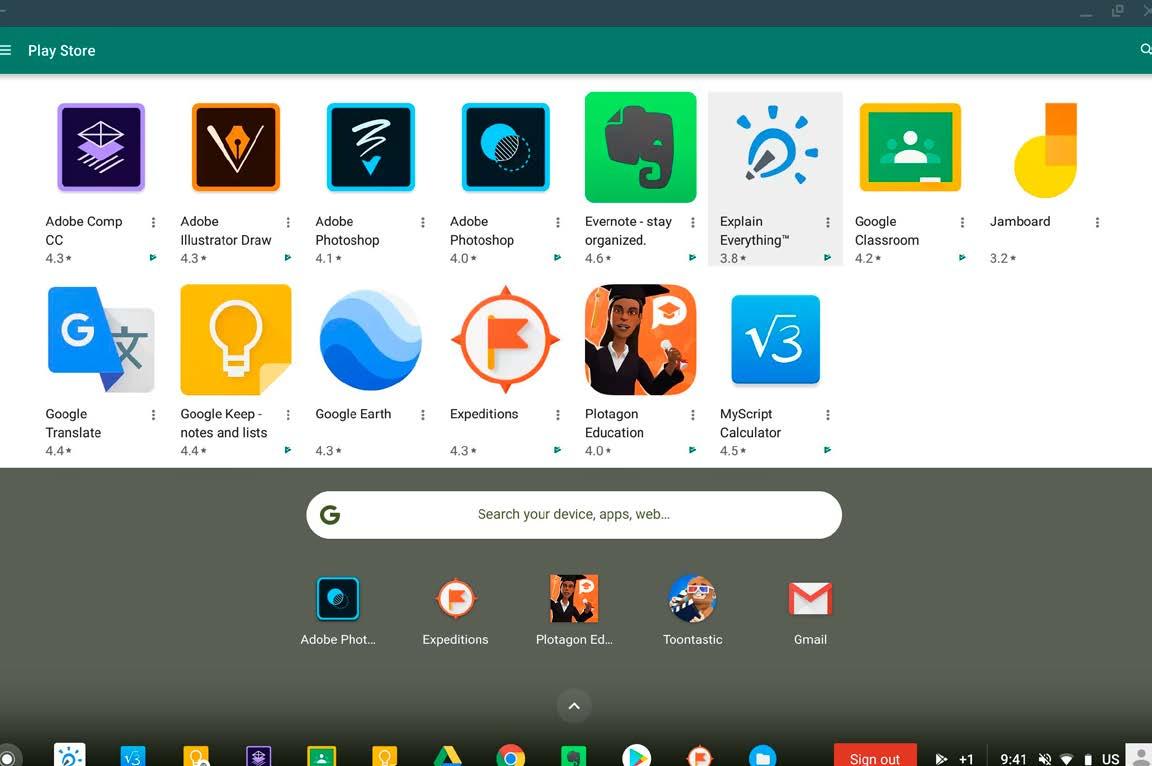The image size is (1152, 766).
Task: Open three-dot menu for Expeditions in Play Store
Action: (558, 415)
